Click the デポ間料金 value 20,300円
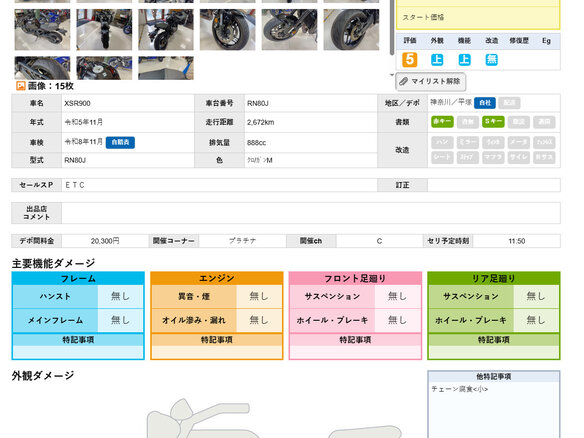This screenshot has height=438, width=584. pos(105,241)
